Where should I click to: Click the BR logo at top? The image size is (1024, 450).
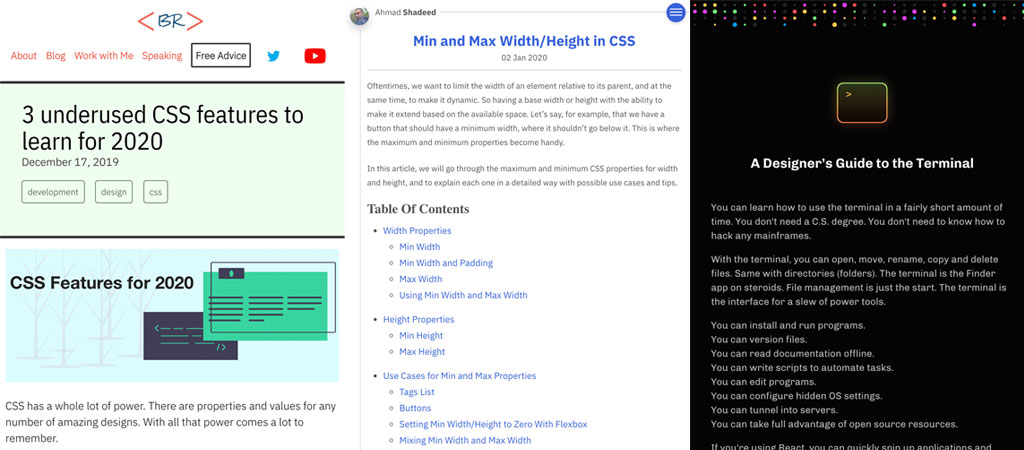pos(170,21)
